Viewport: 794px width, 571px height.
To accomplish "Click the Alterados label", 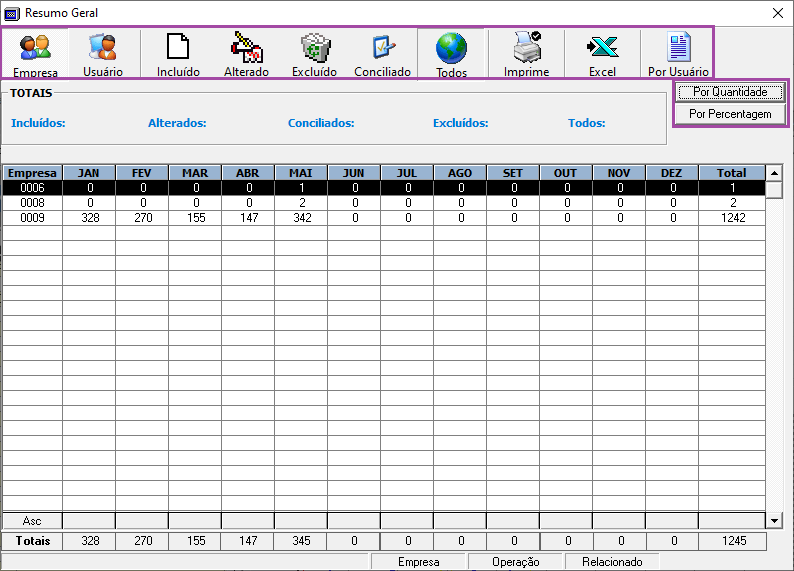I will (x=177, y=123).
